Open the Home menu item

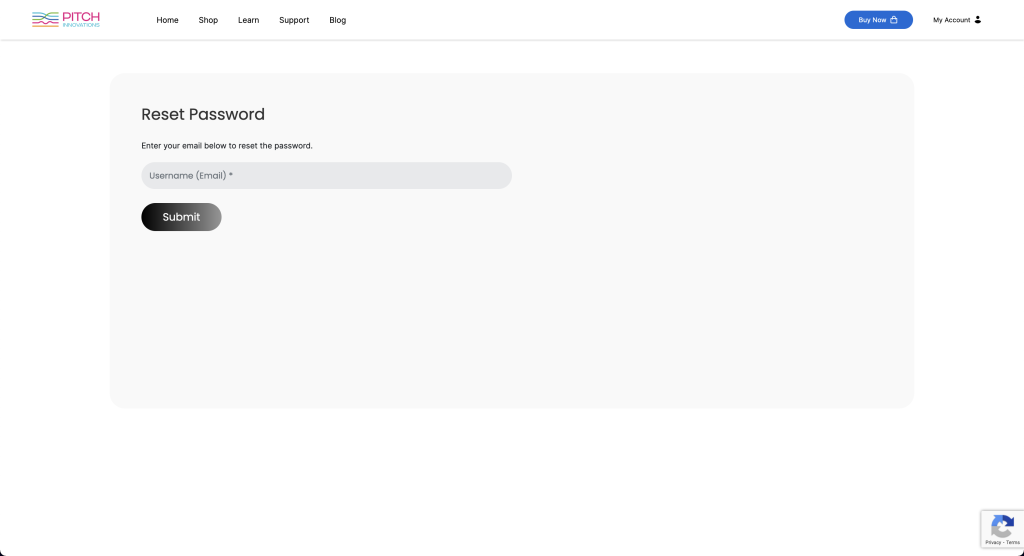[167, 20]
